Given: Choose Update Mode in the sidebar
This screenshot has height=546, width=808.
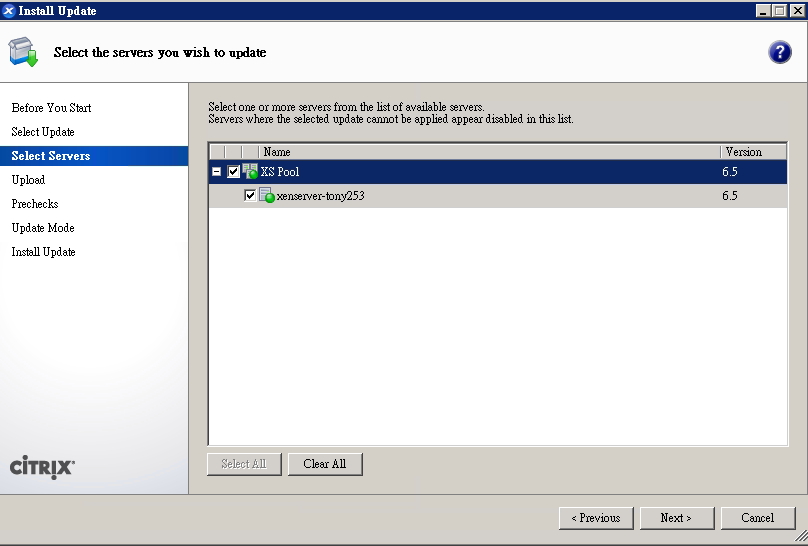Looking at the screenshot, I should point(43,228).
